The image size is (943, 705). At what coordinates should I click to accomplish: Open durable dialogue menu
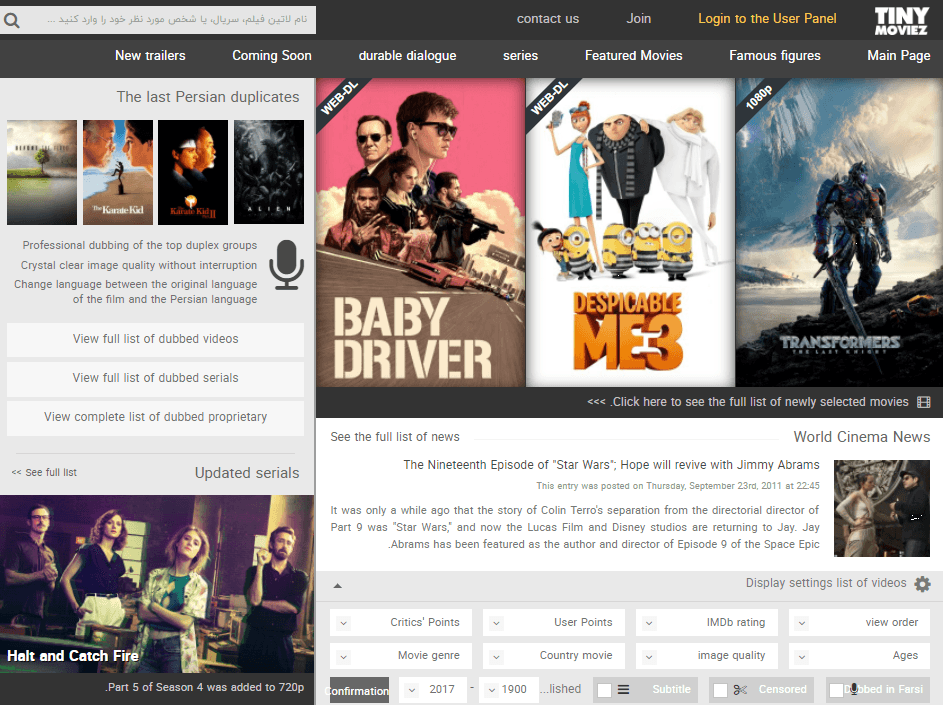pos(407,56)
